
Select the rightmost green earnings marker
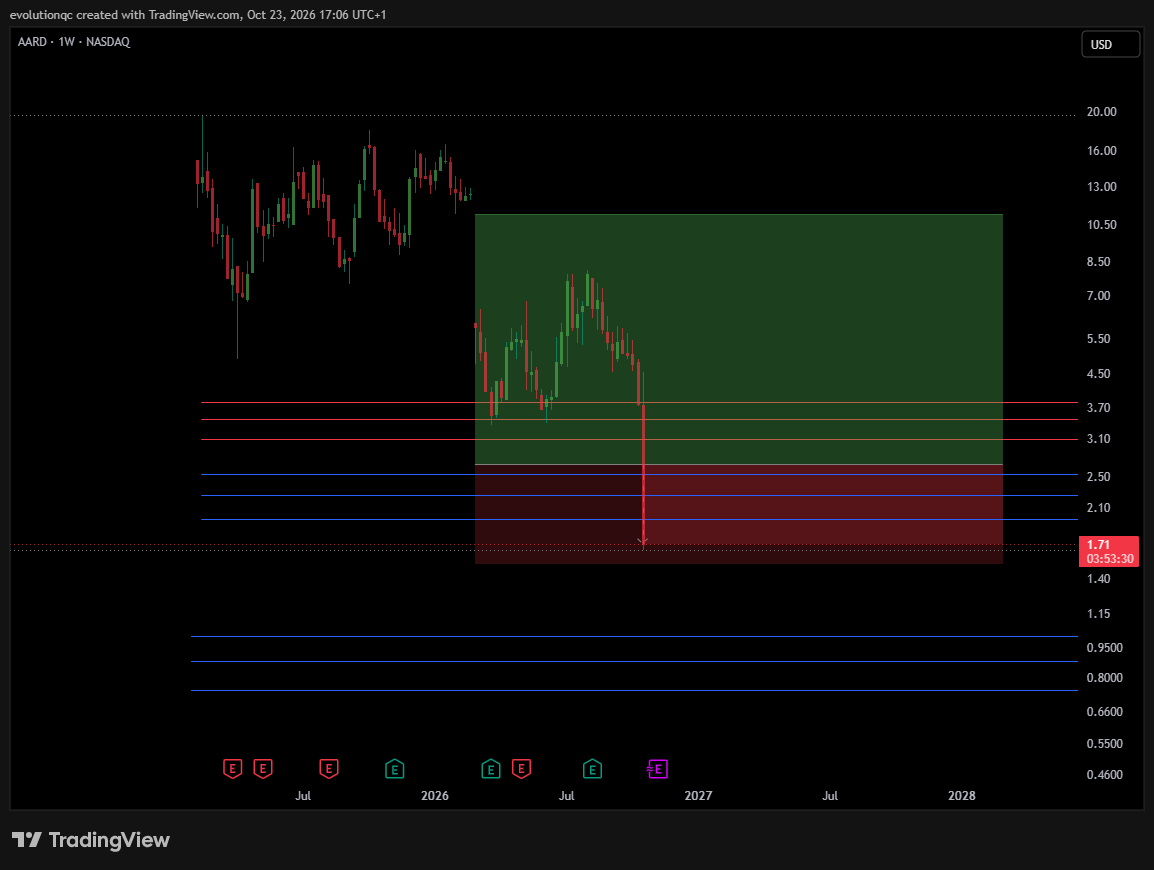[592, 769]
